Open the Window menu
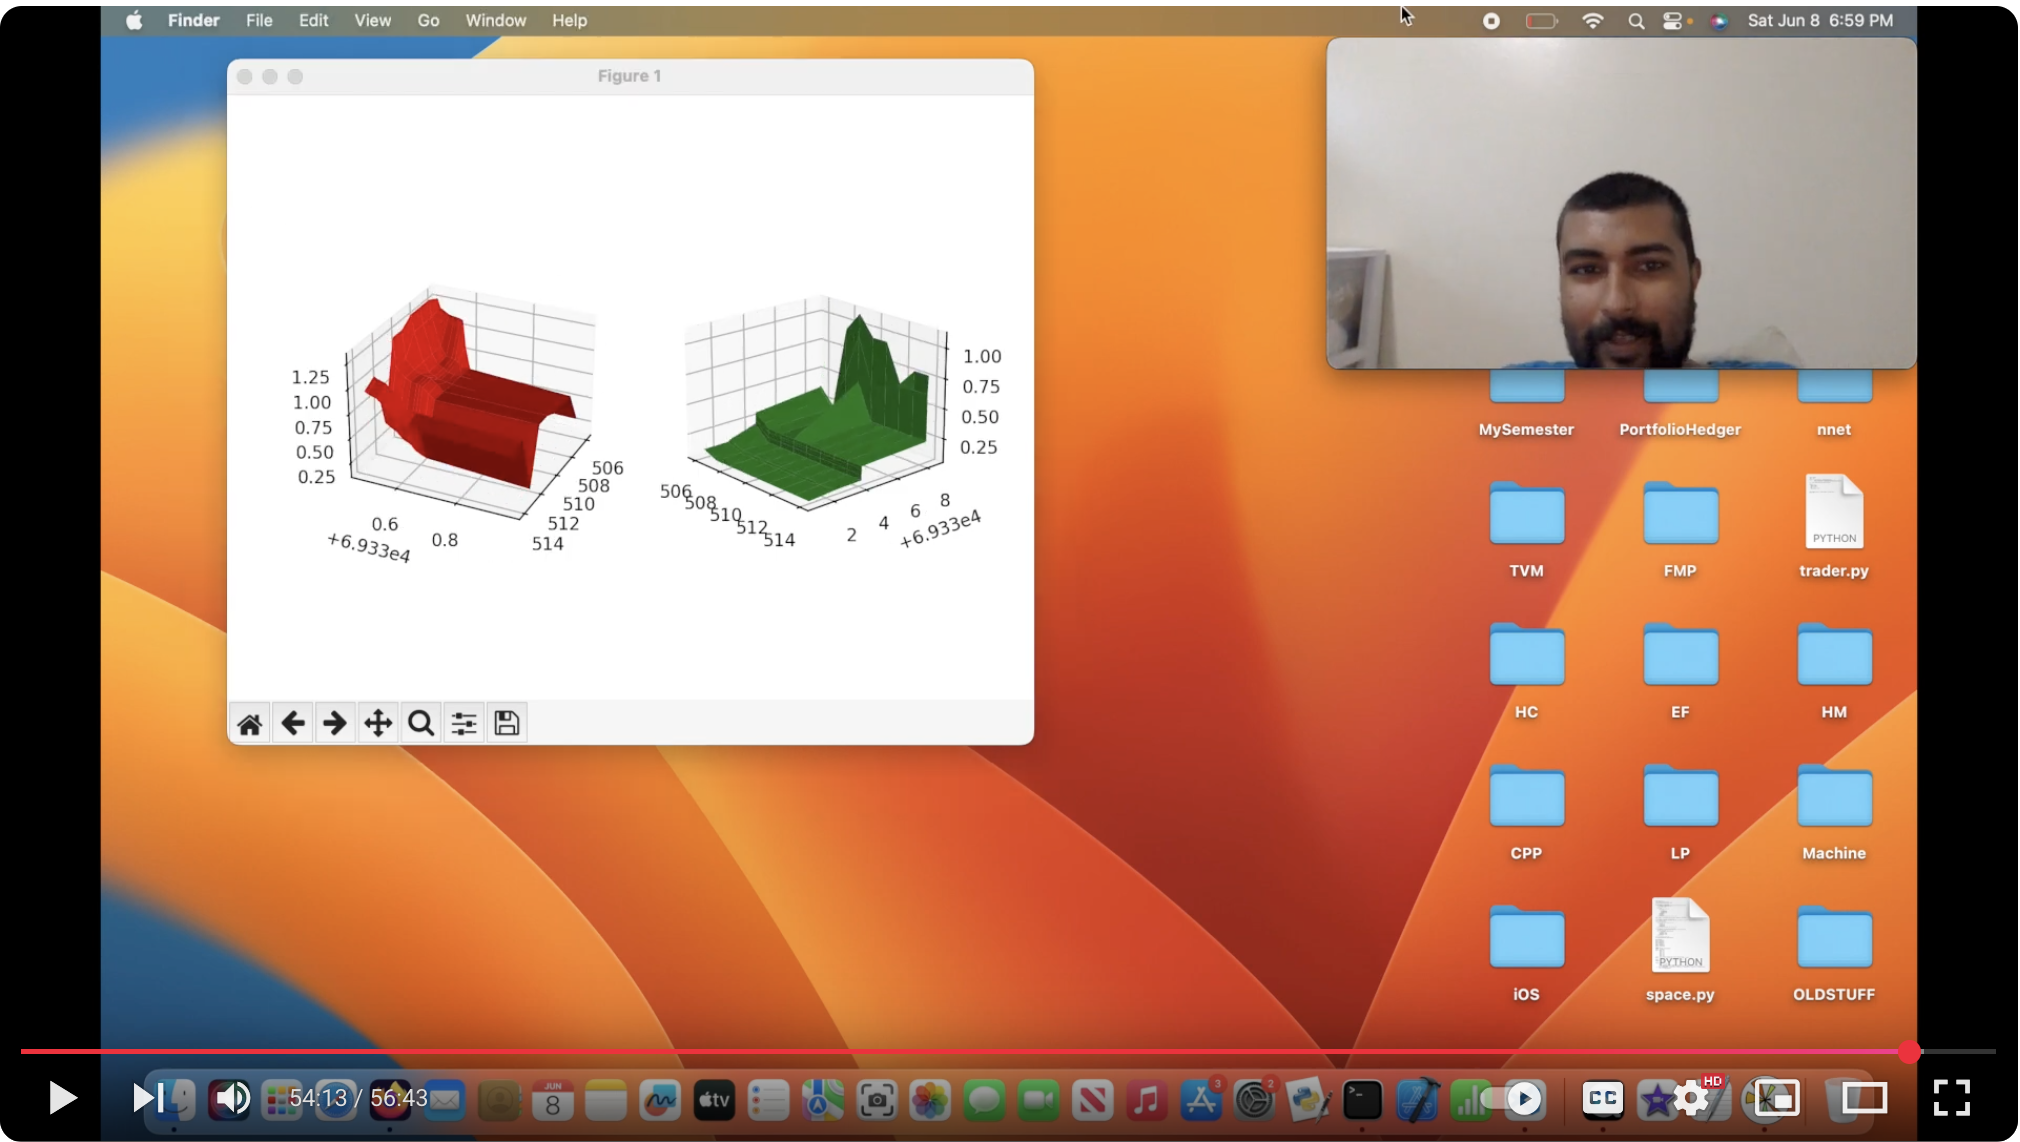Viewport: 2020px width, 1142px height. tap(495, 20)
